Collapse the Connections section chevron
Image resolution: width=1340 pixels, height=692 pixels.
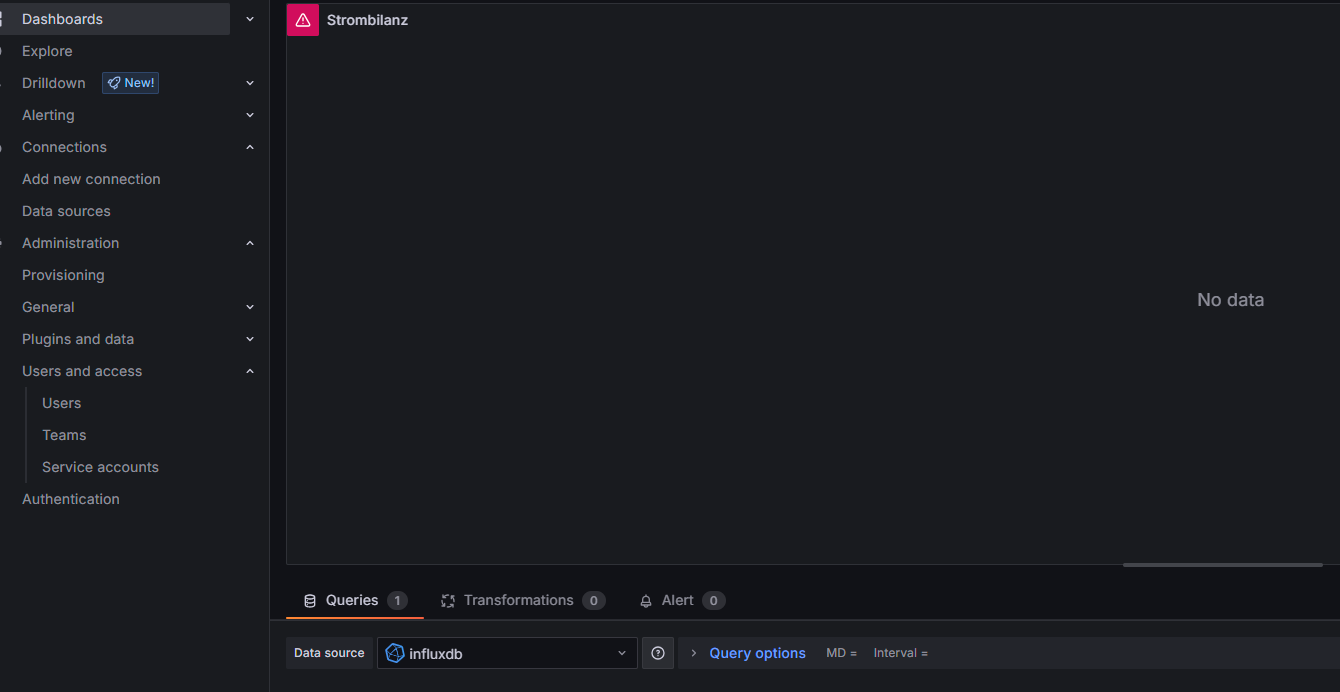tap(250, 147)
